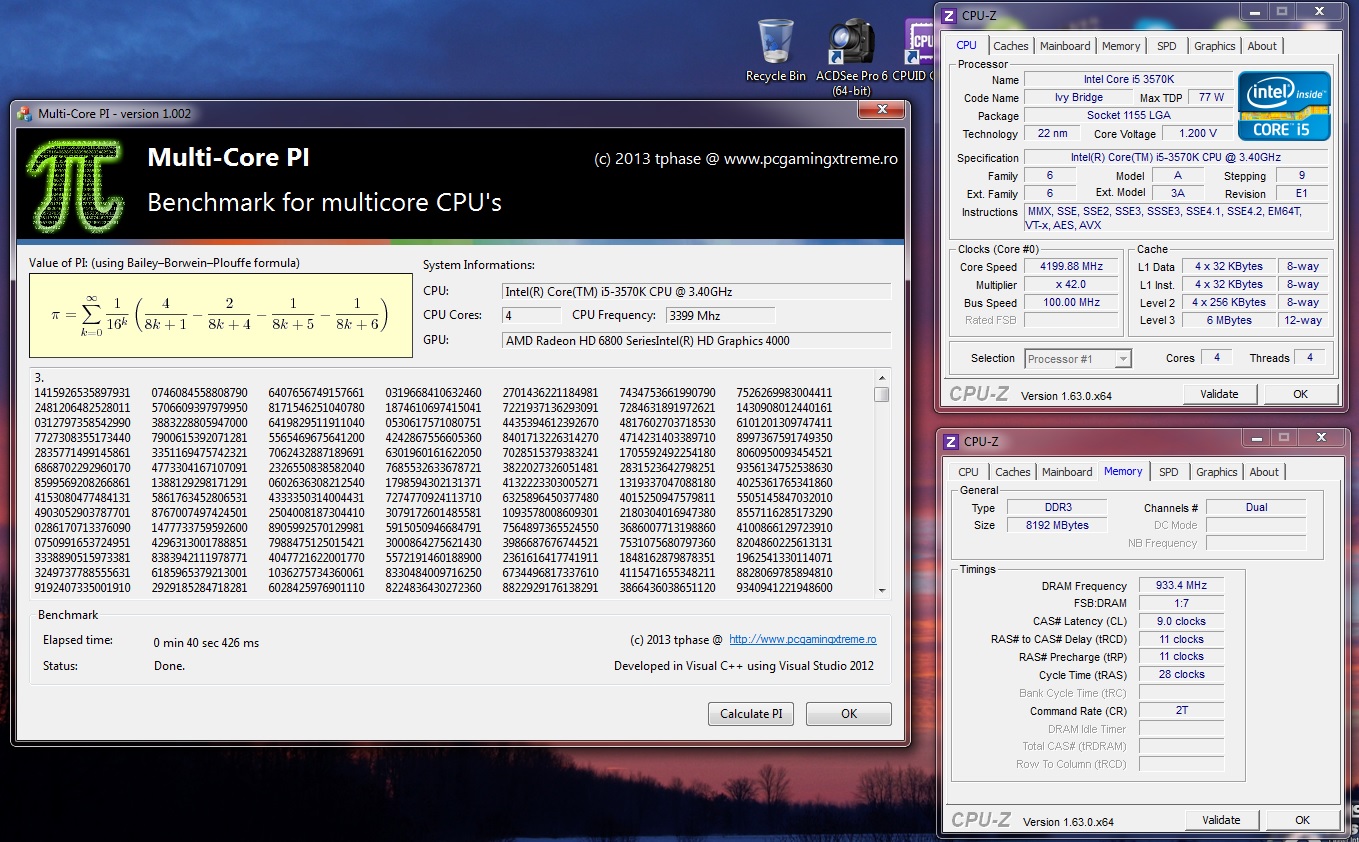Open Mainboard tab in the upper CPU-Z window
1359x842 pixels.
pos(1065,46)
